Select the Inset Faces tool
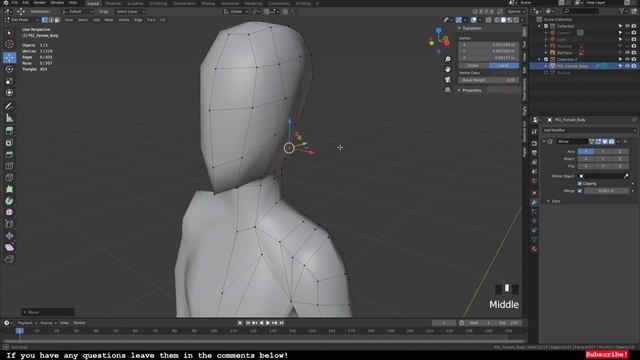640x360 pixels. (9, 143)
